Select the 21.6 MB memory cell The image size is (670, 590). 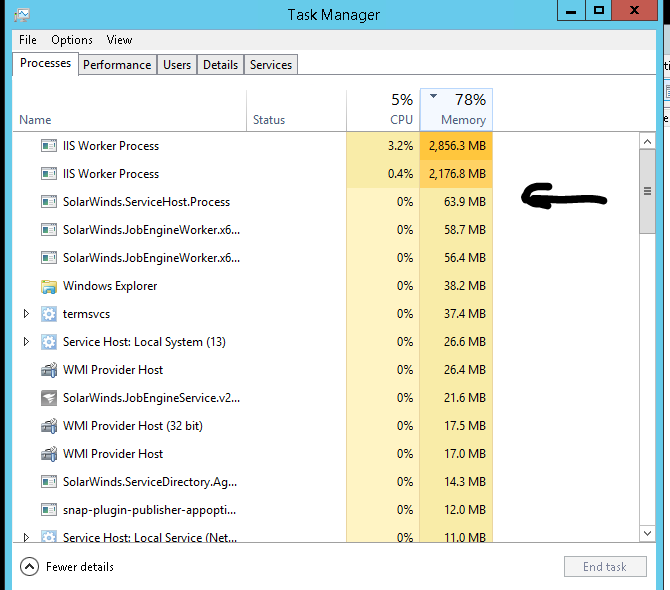click(456, 398)
